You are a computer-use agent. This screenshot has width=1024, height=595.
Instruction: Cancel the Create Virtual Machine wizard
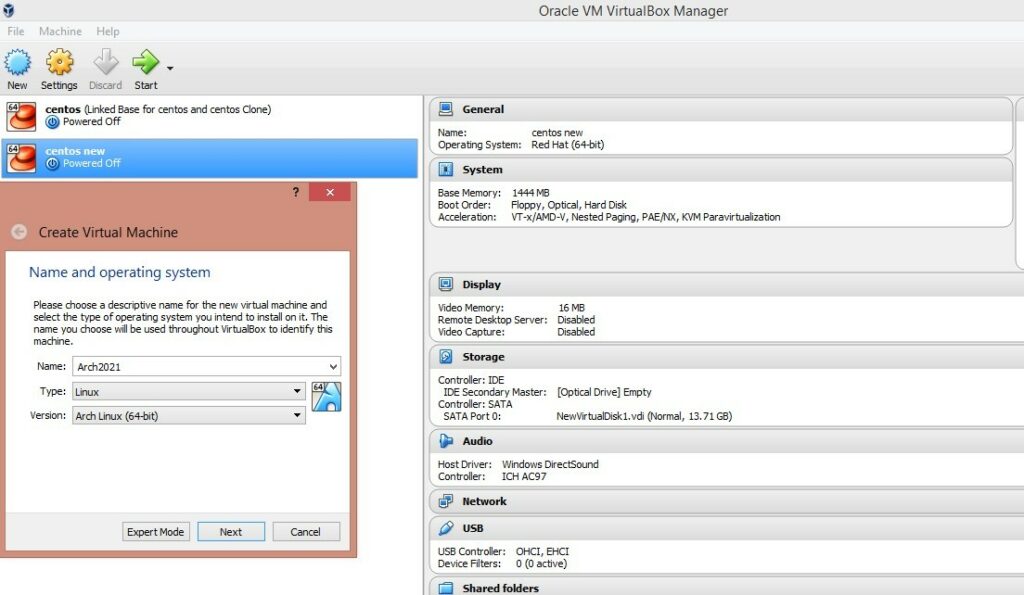[305, 532]
